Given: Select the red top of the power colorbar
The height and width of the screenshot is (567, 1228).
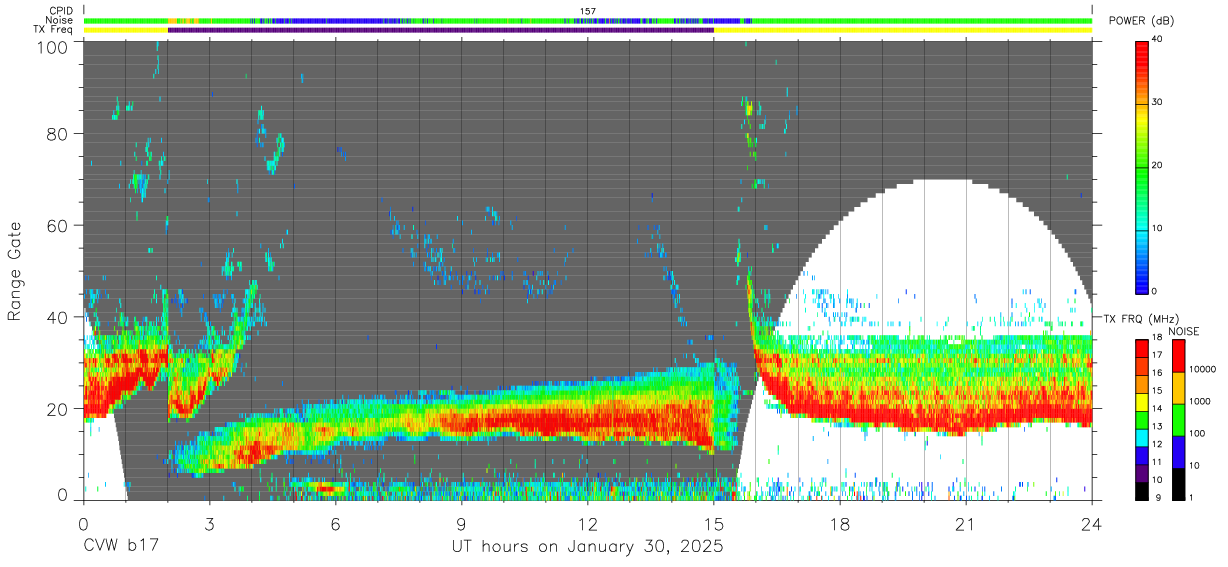Looking at the screenshot, I should (x=1142, y=52).
